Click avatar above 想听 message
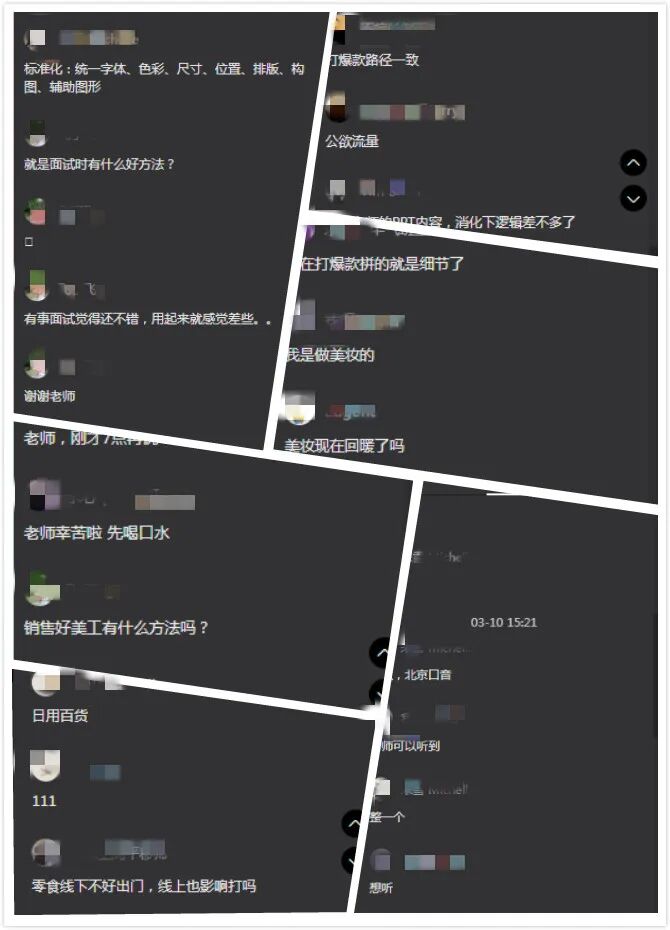Image resolution: width=670 pixels, height=930 pixels. coord(381,859)
